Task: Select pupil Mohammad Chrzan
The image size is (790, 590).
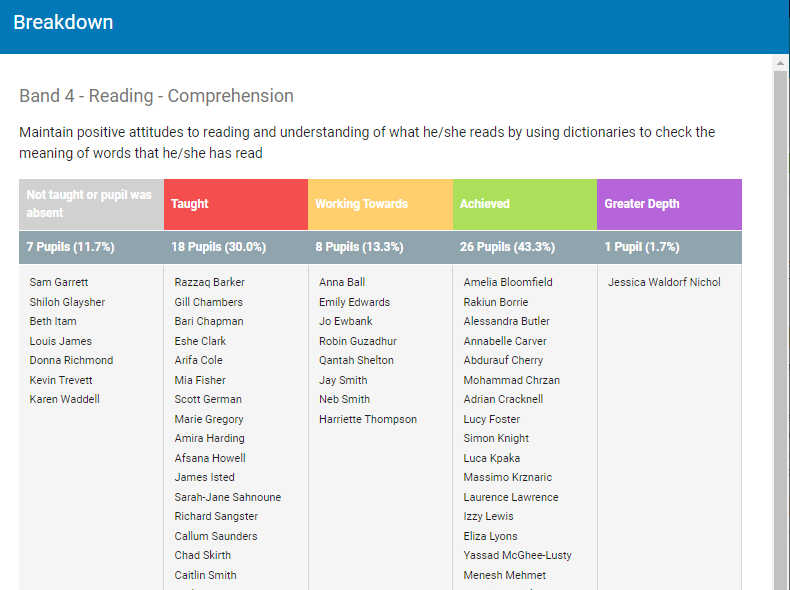Action: pos(512,380)
